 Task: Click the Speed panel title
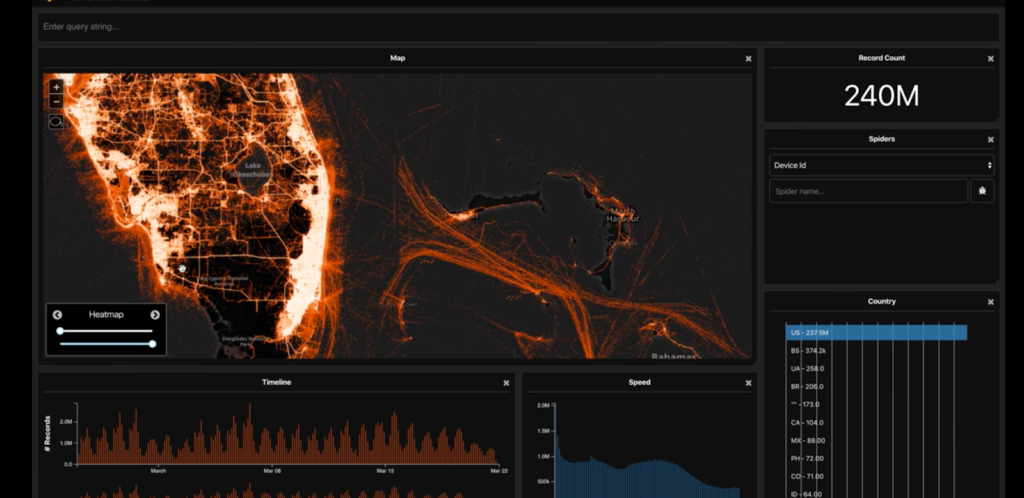point(639,382)
